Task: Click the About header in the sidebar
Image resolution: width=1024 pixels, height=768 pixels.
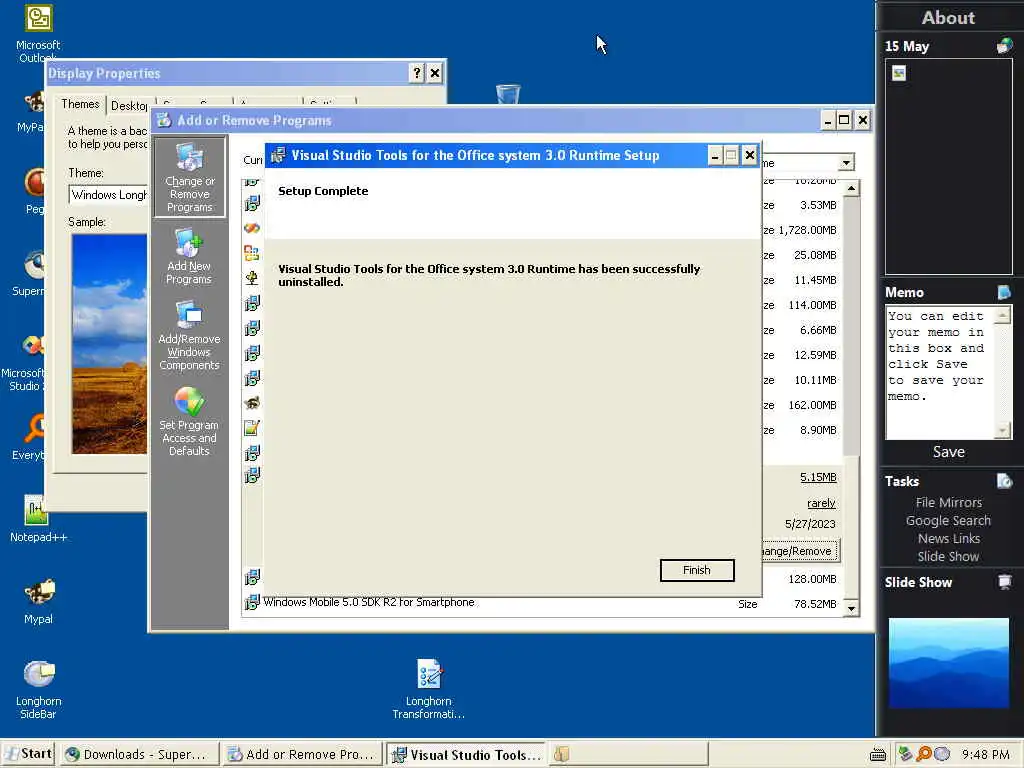Action: [x=948, y=18]
